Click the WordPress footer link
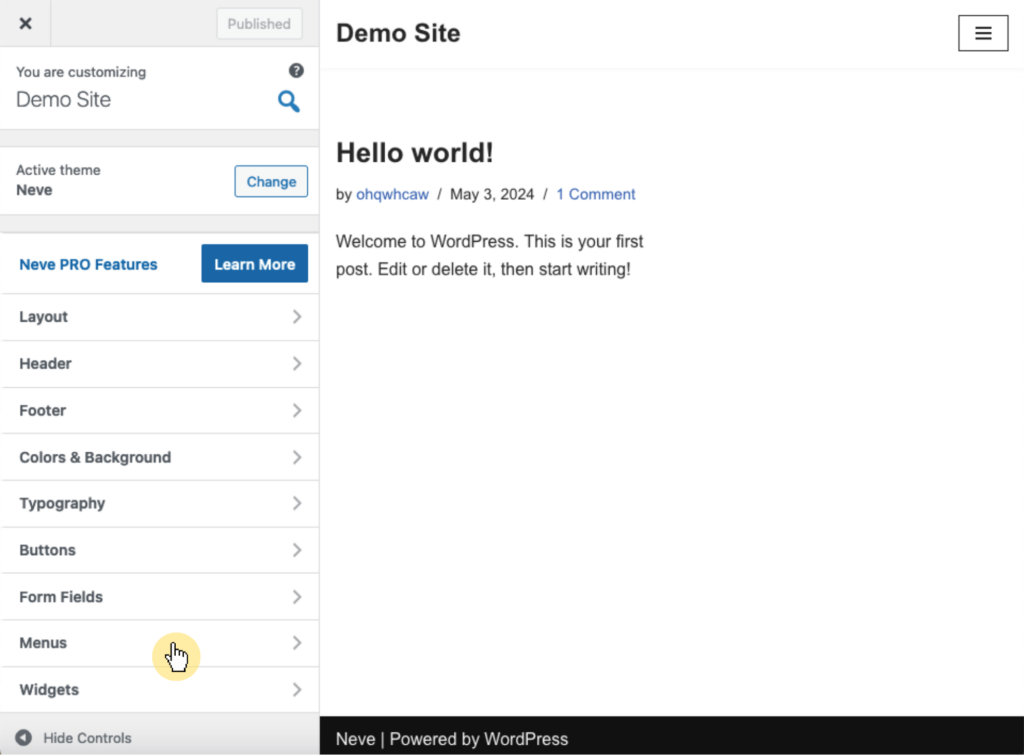Image resolution: width=1024 pixels, height=755 pixels. (526, 739)
